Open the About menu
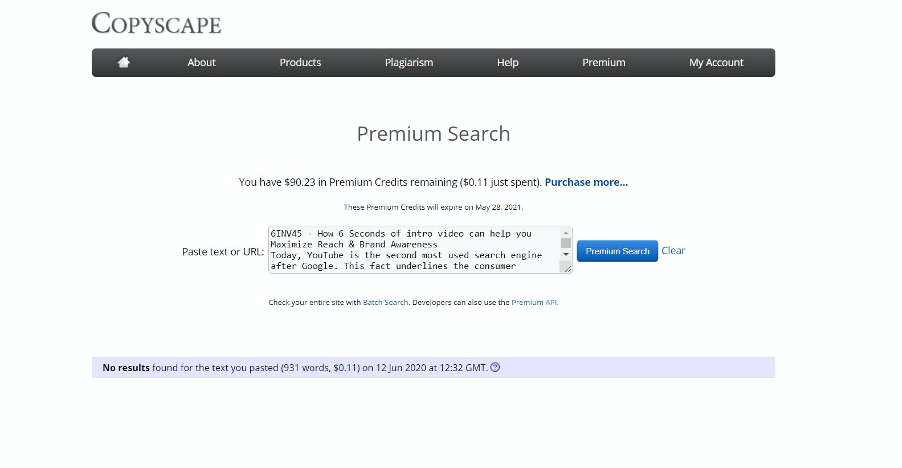The width and height of the screenshot is (902, 468). (x=201, y=63)
